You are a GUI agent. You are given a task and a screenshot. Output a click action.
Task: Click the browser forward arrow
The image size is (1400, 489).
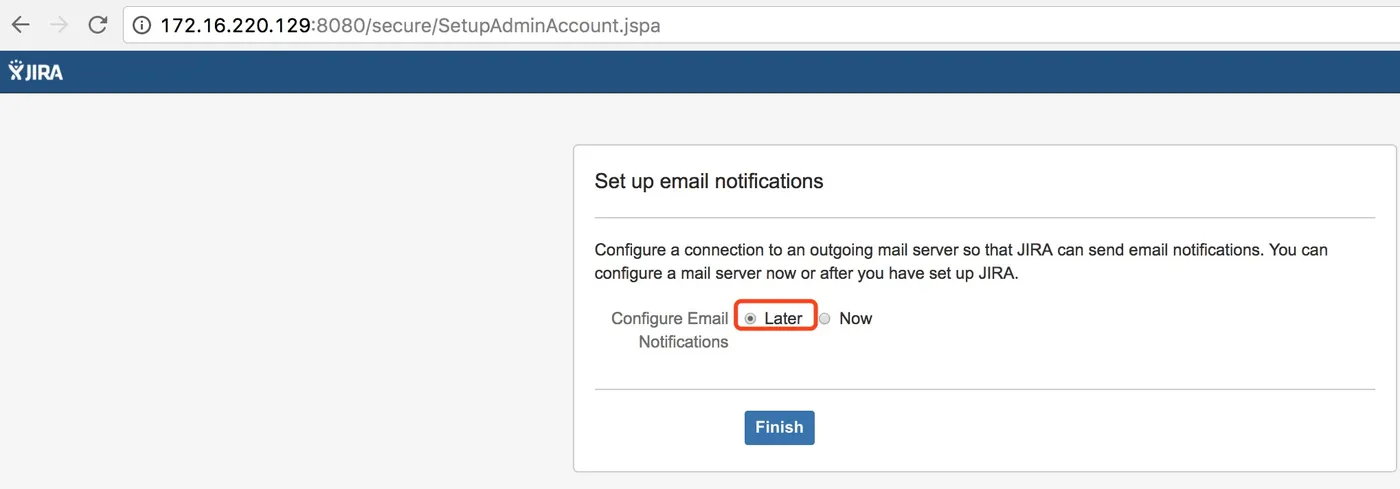(x=59, y=25)
